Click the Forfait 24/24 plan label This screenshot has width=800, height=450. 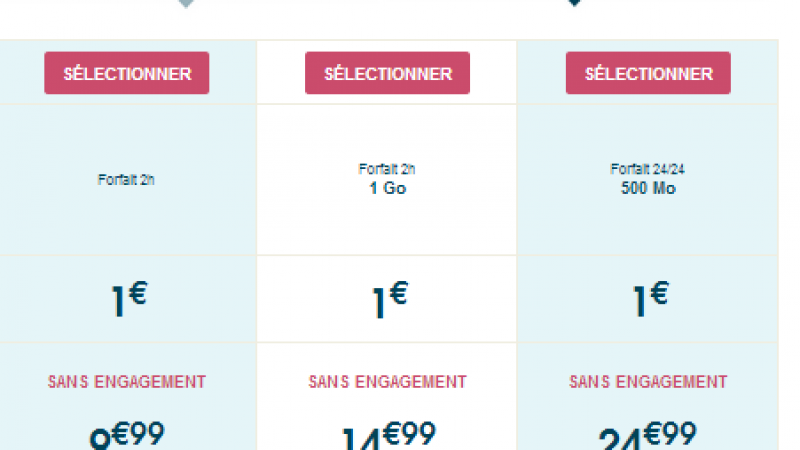[648, 168]
